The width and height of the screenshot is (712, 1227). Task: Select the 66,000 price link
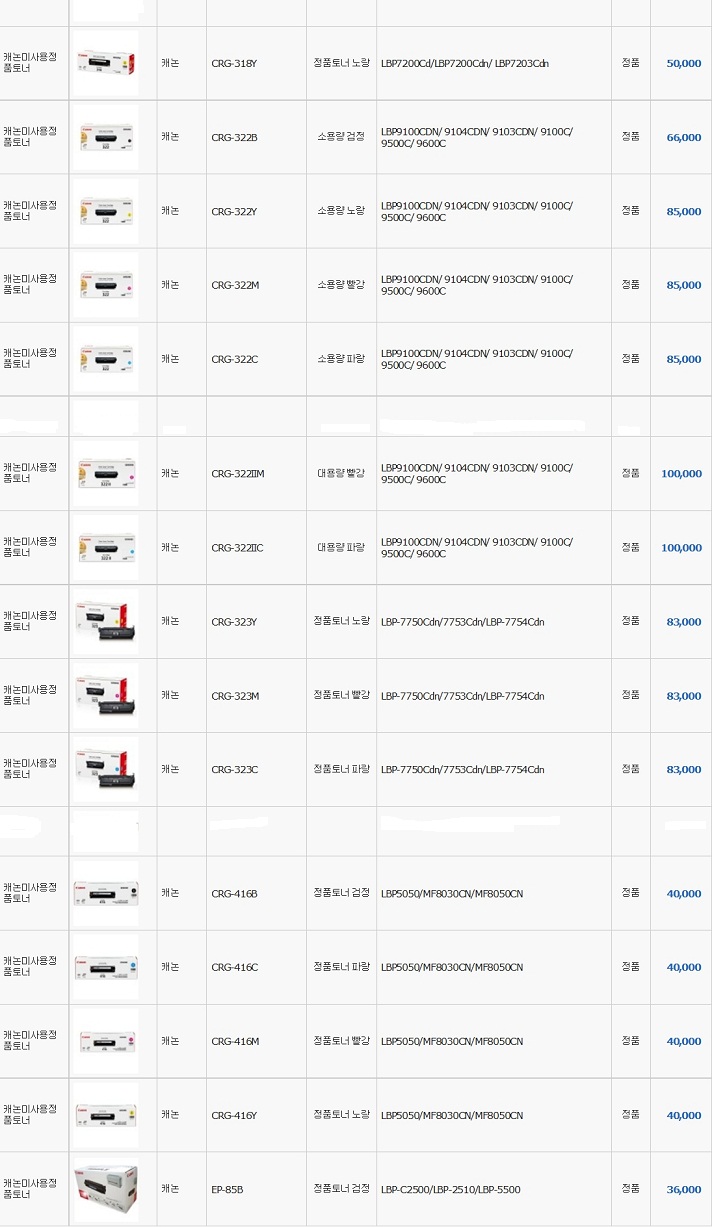tap(684, 138)
